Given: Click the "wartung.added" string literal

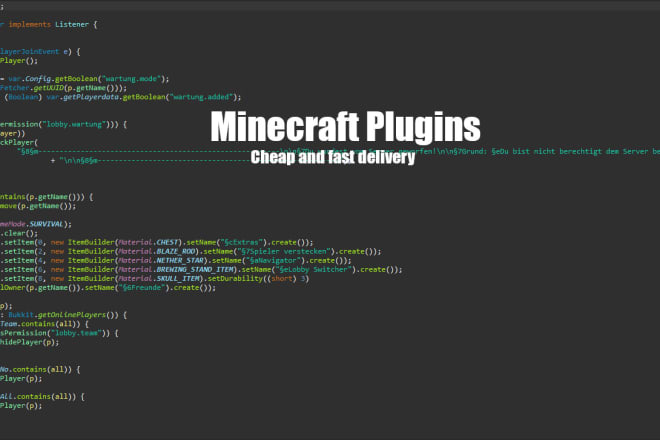Looking at the screenshot, I should [x=199, y=97].
